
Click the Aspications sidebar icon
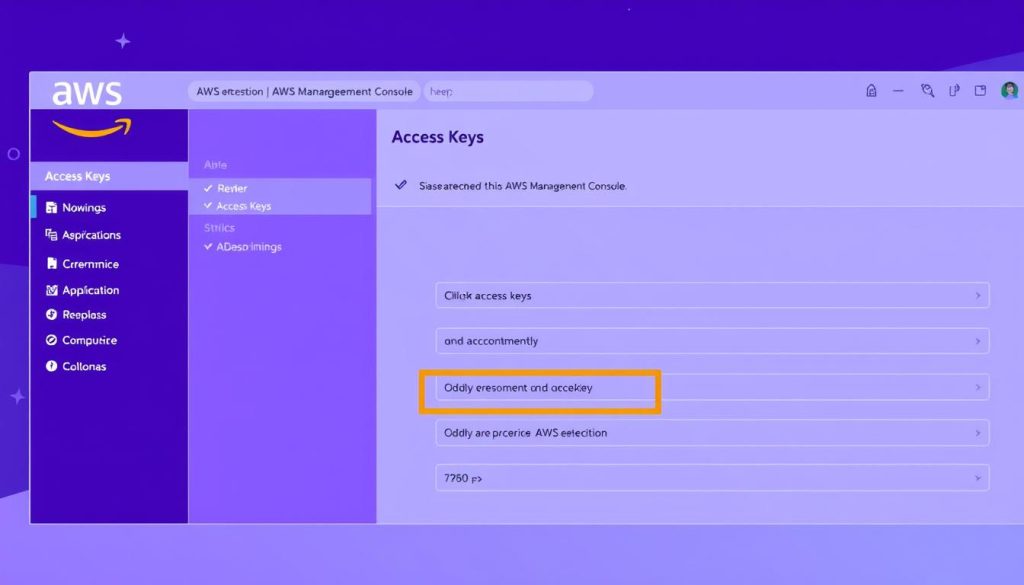51,234
